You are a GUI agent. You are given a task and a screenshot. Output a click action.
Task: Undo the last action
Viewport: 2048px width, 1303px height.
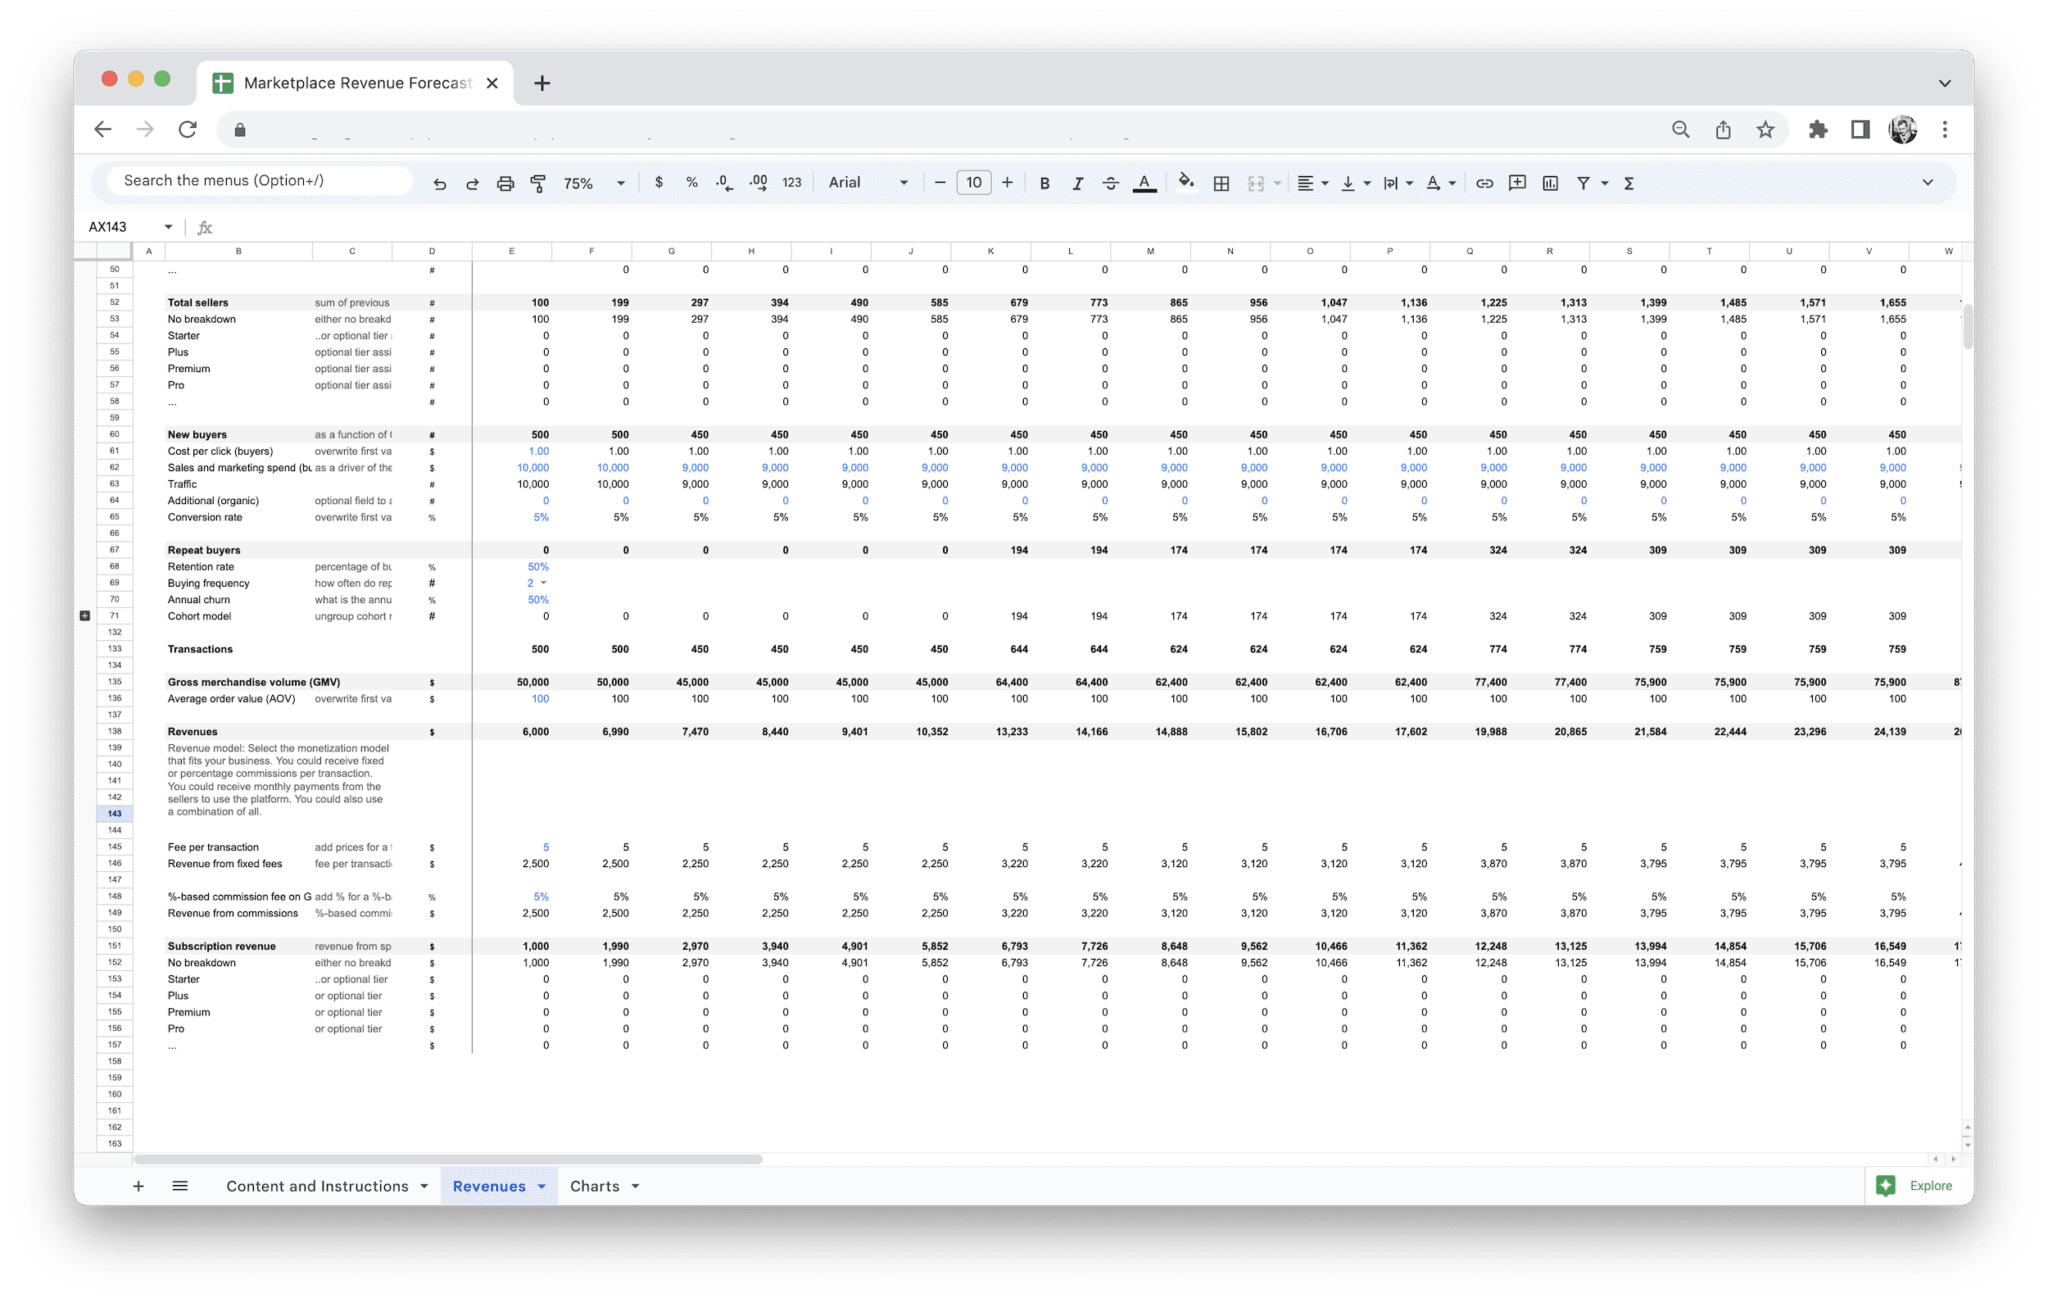440,182
